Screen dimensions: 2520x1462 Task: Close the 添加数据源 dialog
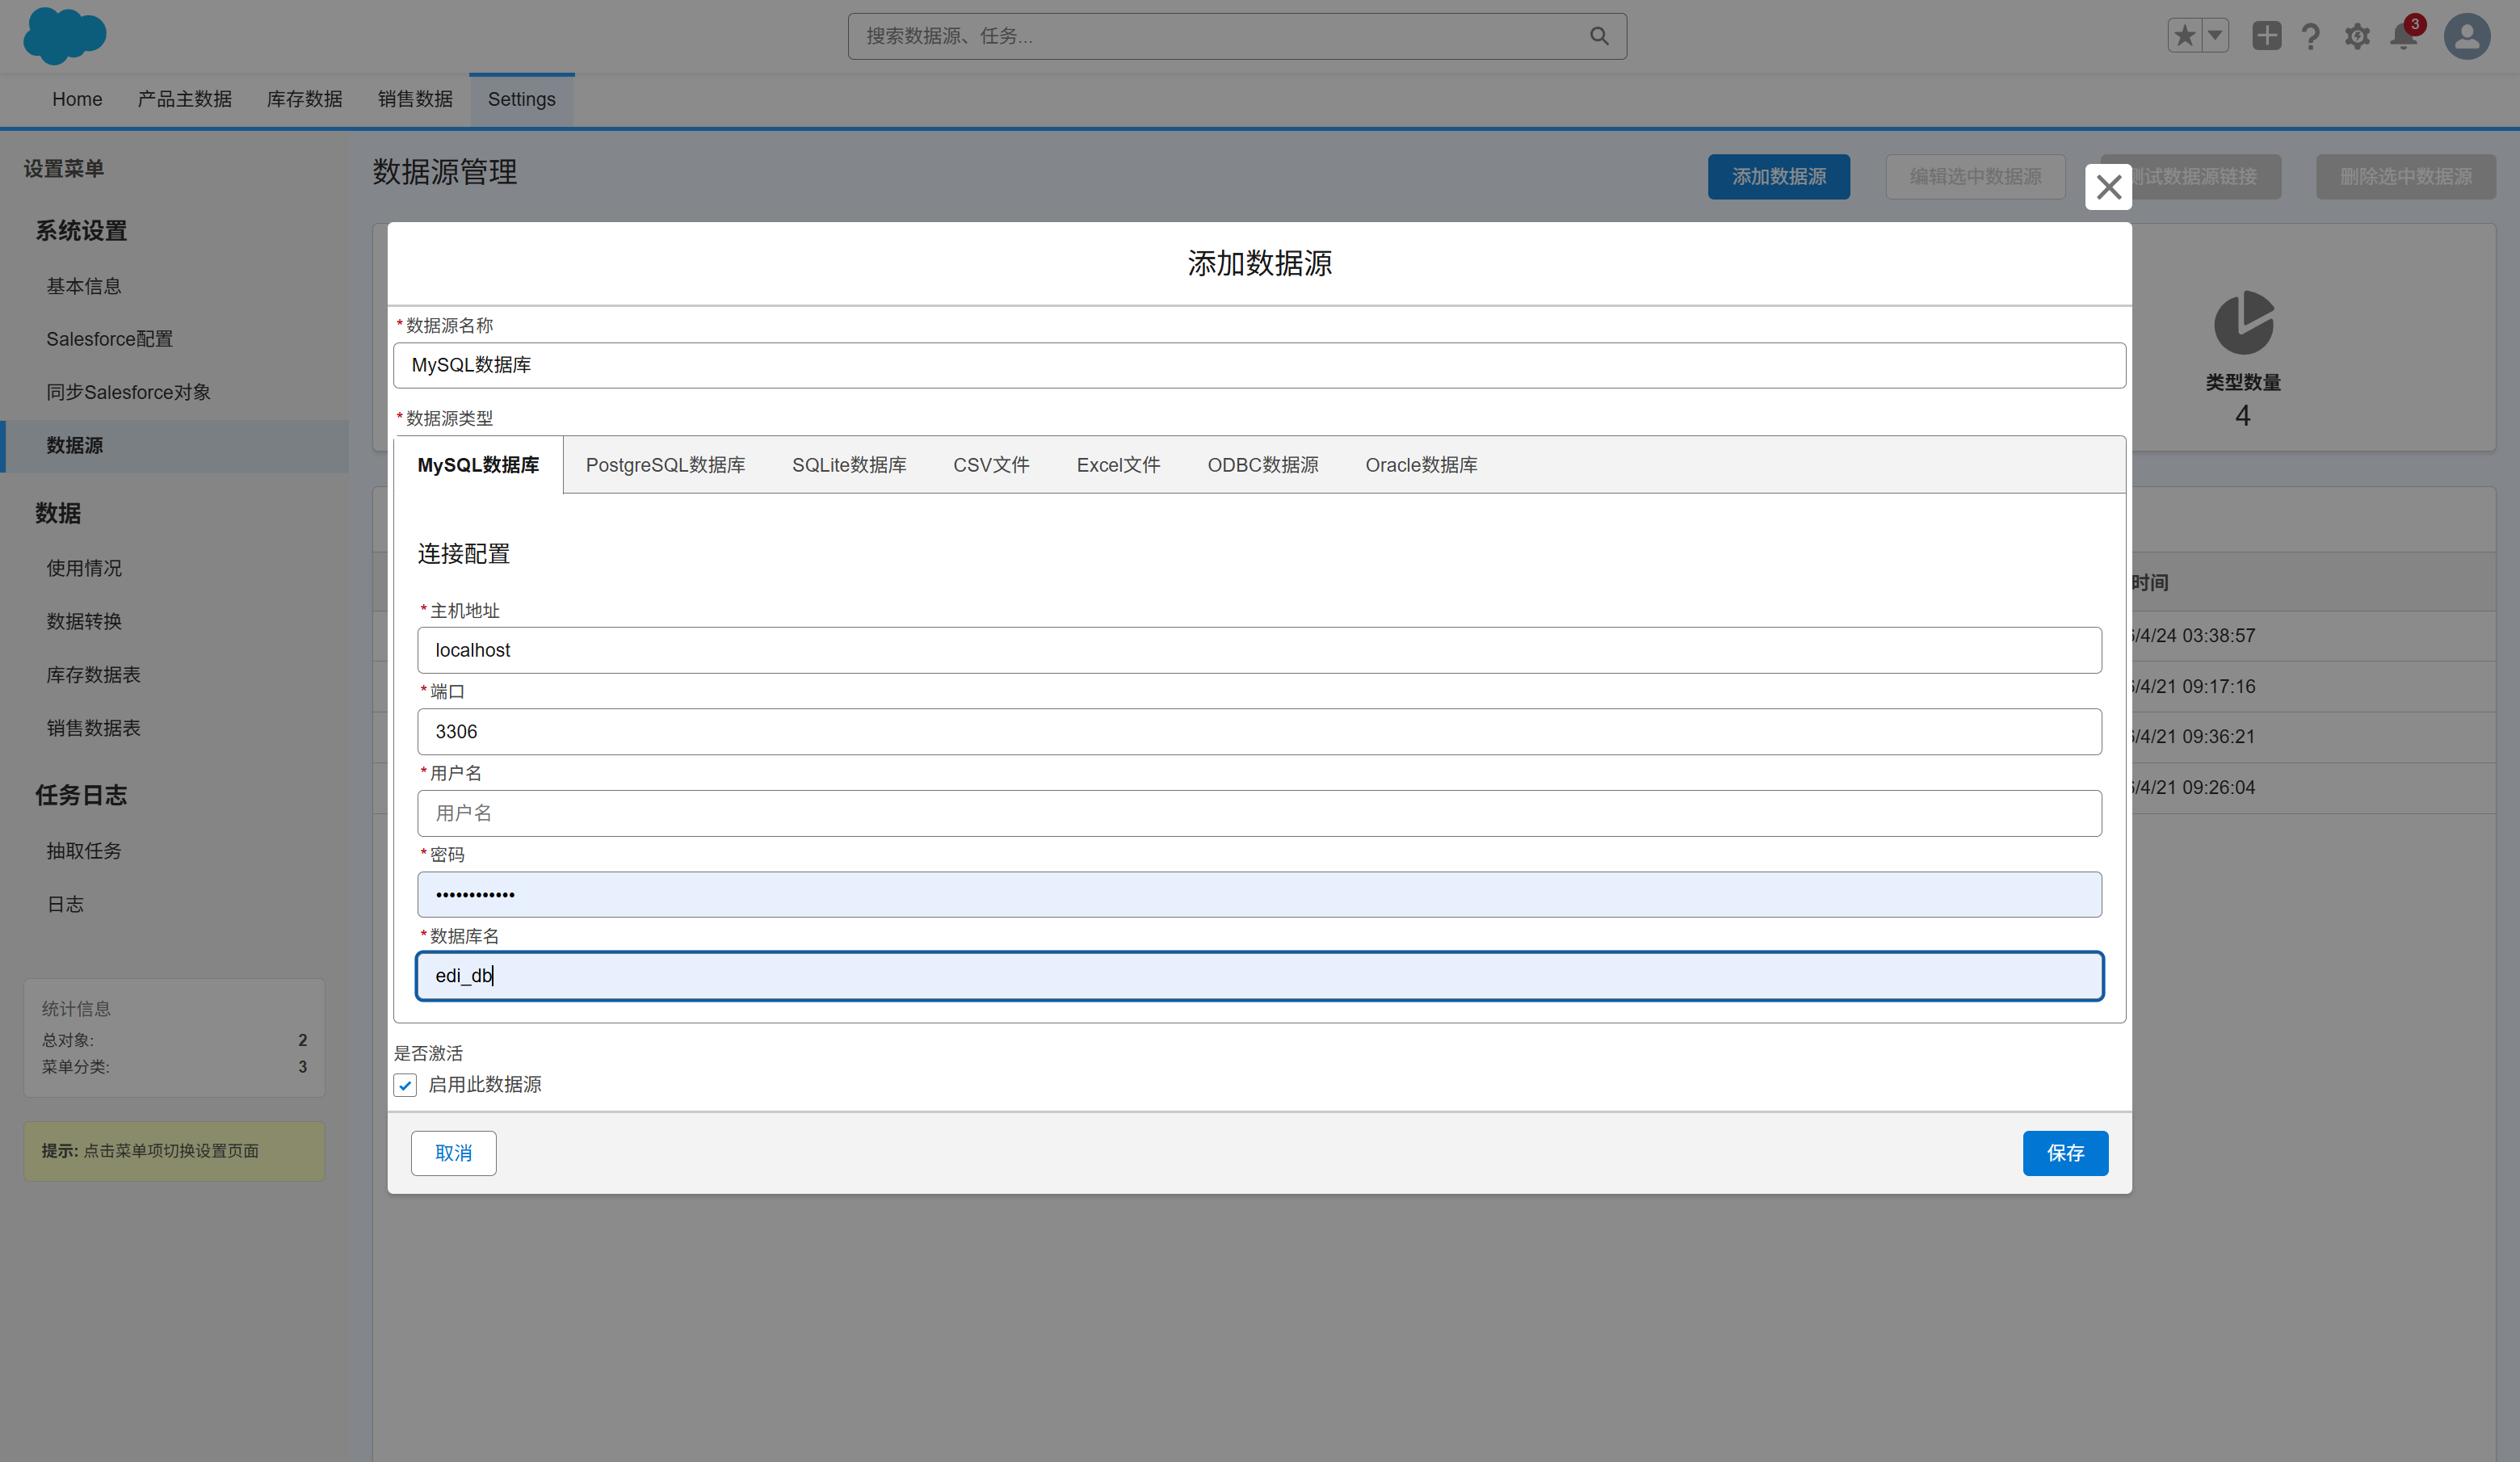(x=2108, y=187)
